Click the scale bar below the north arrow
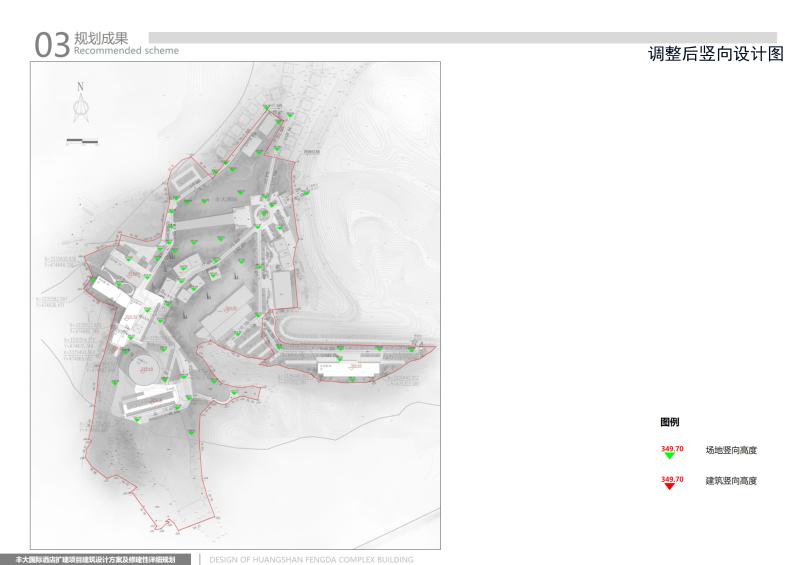 [x=82, y=142]
